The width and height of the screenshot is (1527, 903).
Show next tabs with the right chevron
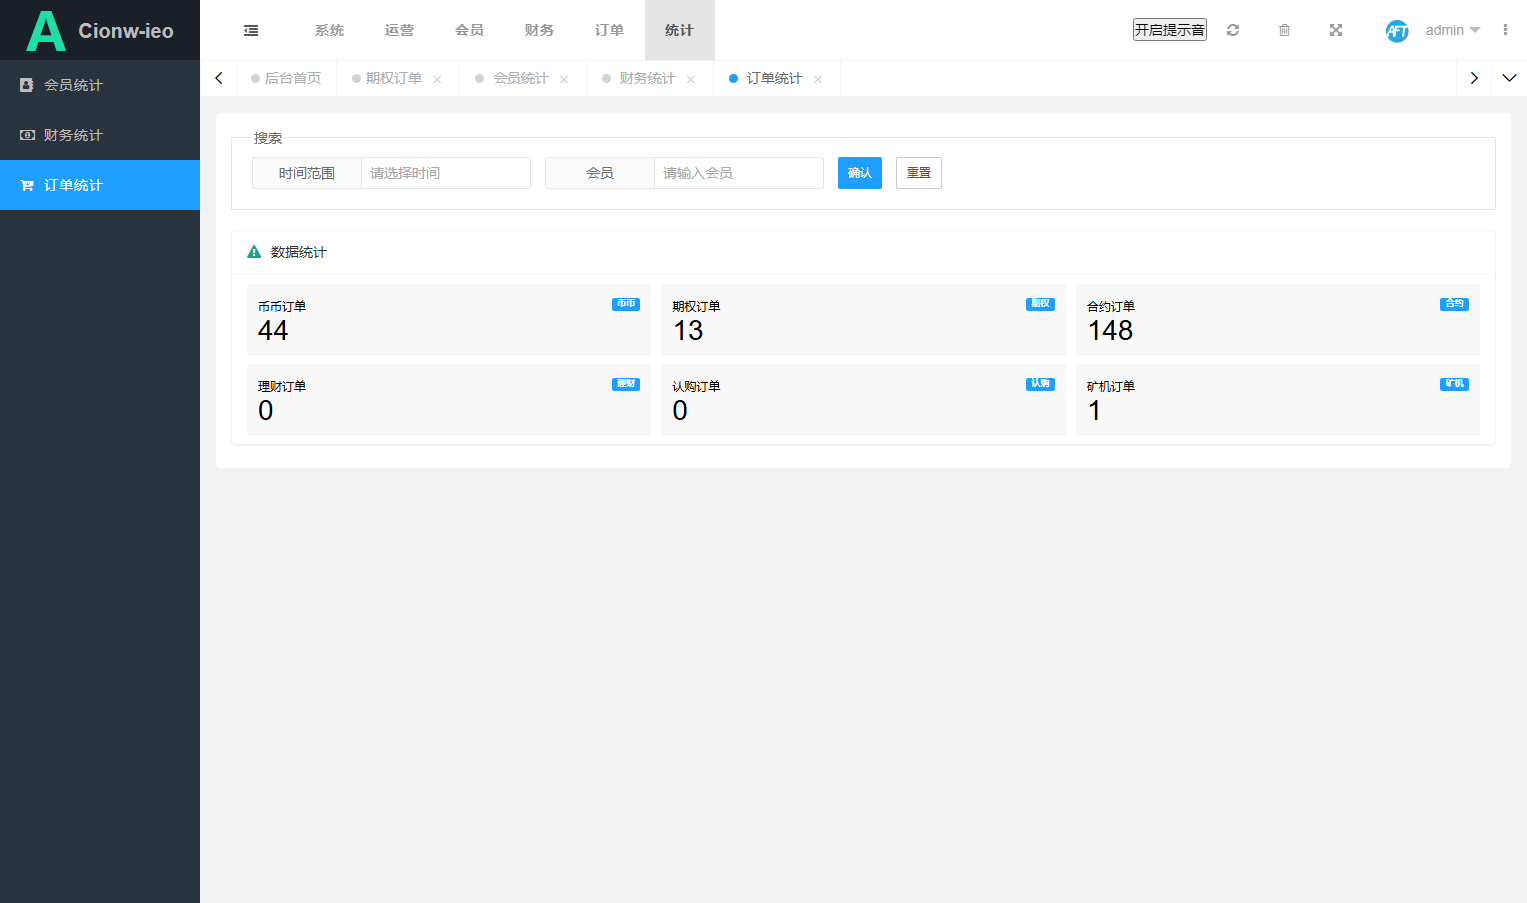click(x=1474, y=78)
